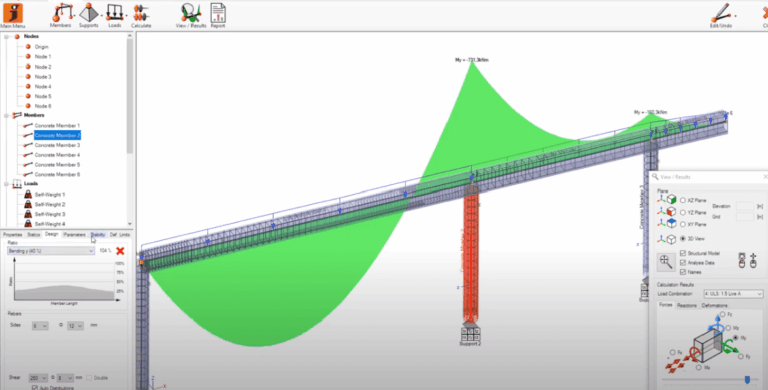Run Calculate from the toolbar
The image size is (768, 390).
[141, 15]
